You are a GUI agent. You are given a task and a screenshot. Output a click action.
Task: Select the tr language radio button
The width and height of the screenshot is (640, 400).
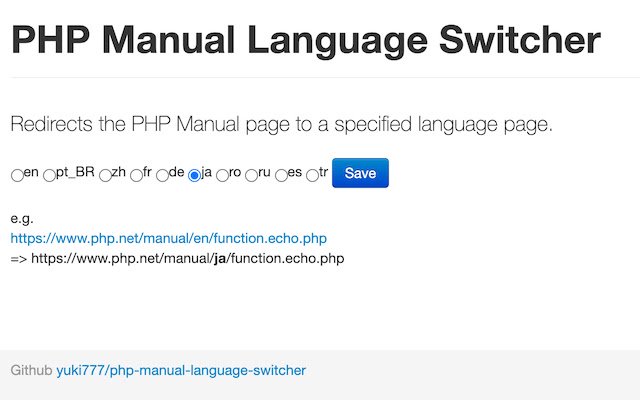[x=312, y=176]
